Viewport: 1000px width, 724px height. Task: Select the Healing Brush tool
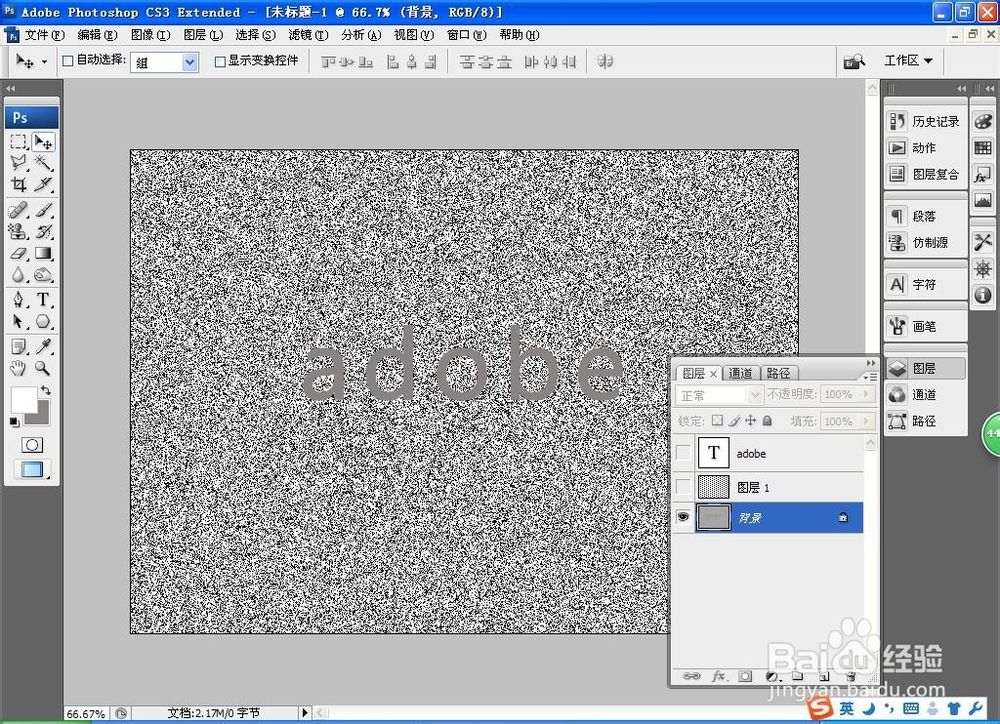coord(18,210)
